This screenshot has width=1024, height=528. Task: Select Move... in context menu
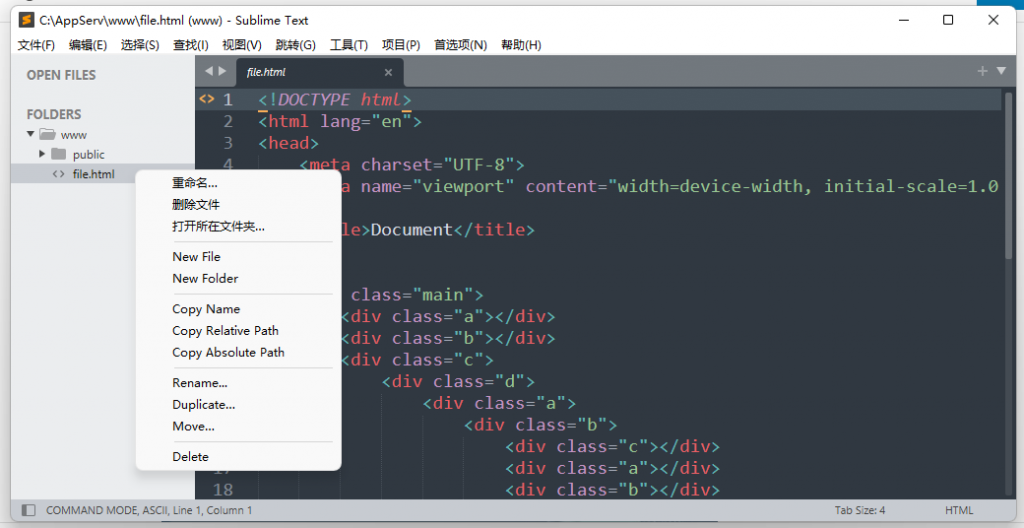193,426
